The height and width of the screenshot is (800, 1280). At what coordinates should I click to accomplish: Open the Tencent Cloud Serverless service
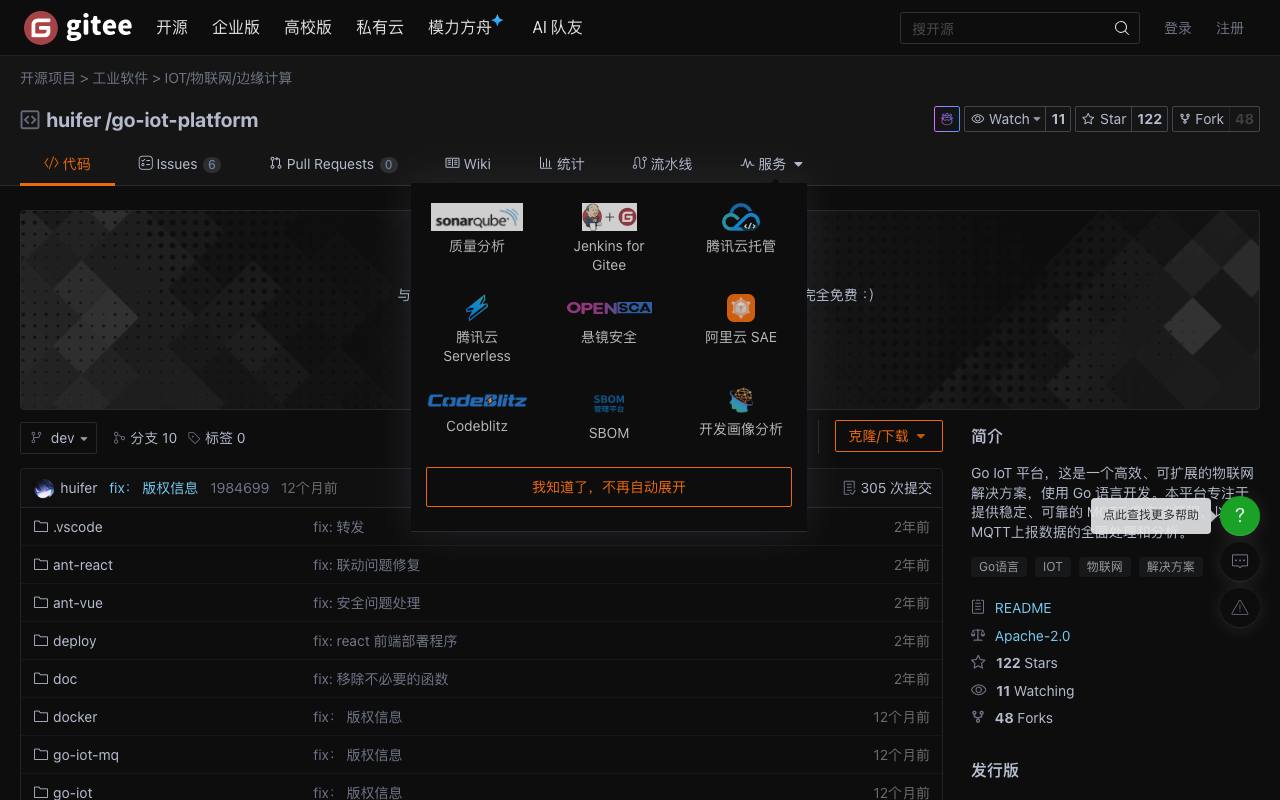(x=477, y=329)
